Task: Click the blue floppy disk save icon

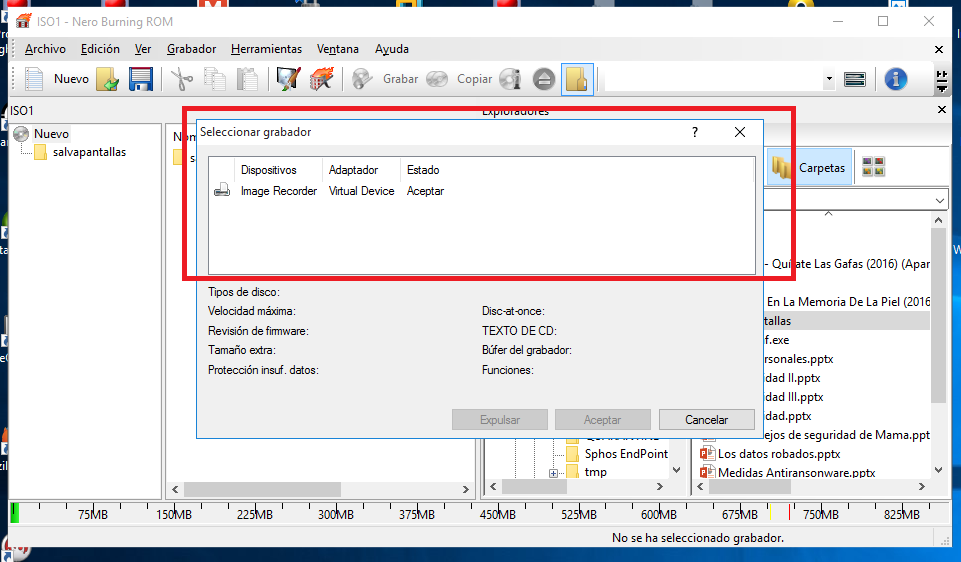Action: pyautogui.click(x=140, y=79)
